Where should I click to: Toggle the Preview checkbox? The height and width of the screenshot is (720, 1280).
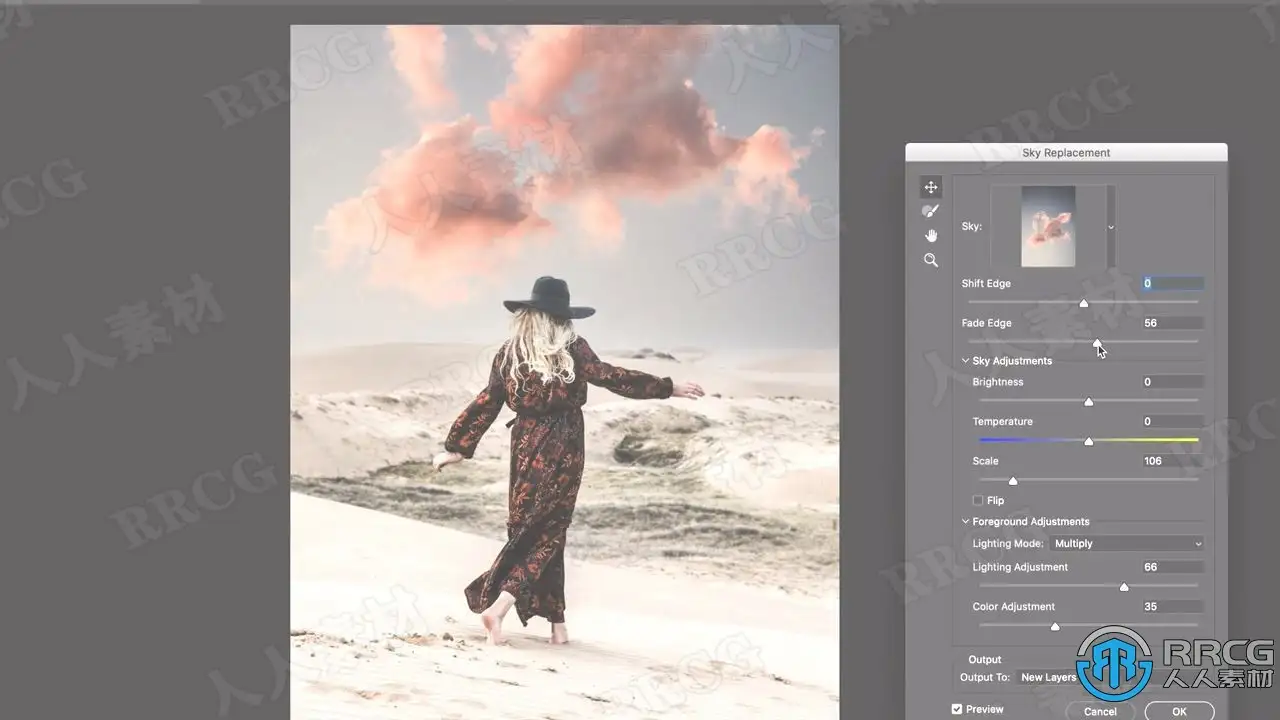(x=957, y=710)
